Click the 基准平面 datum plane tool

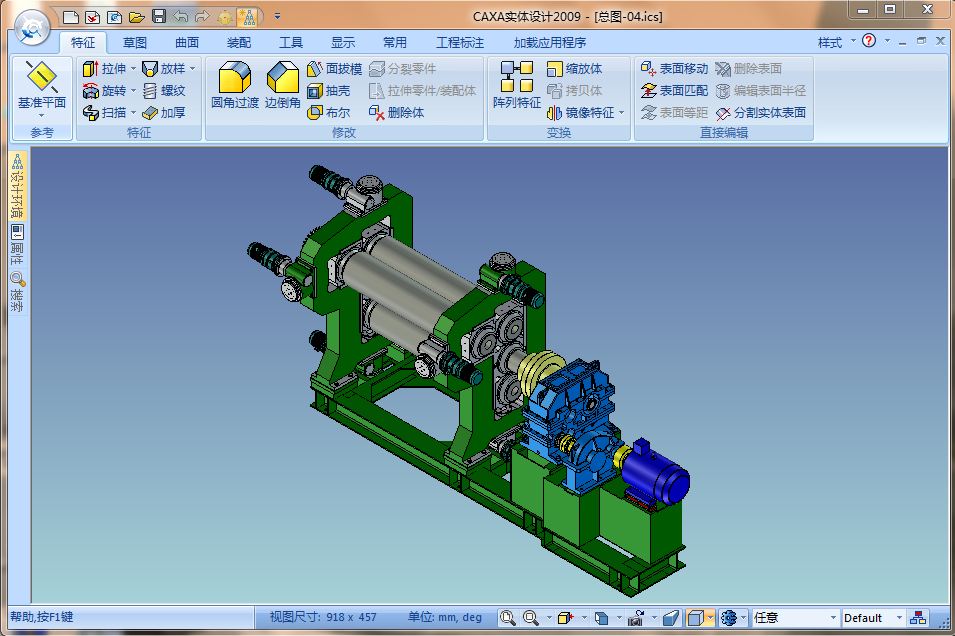click(x=41, y=86)
